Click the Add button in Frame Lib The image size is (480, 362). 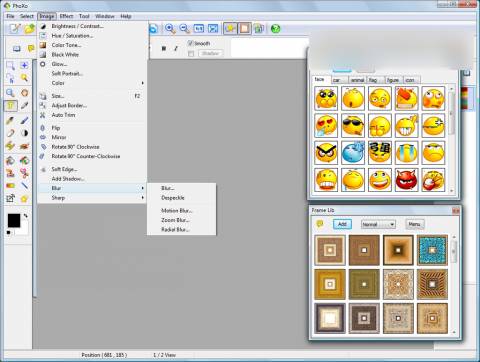pos(342,224)
